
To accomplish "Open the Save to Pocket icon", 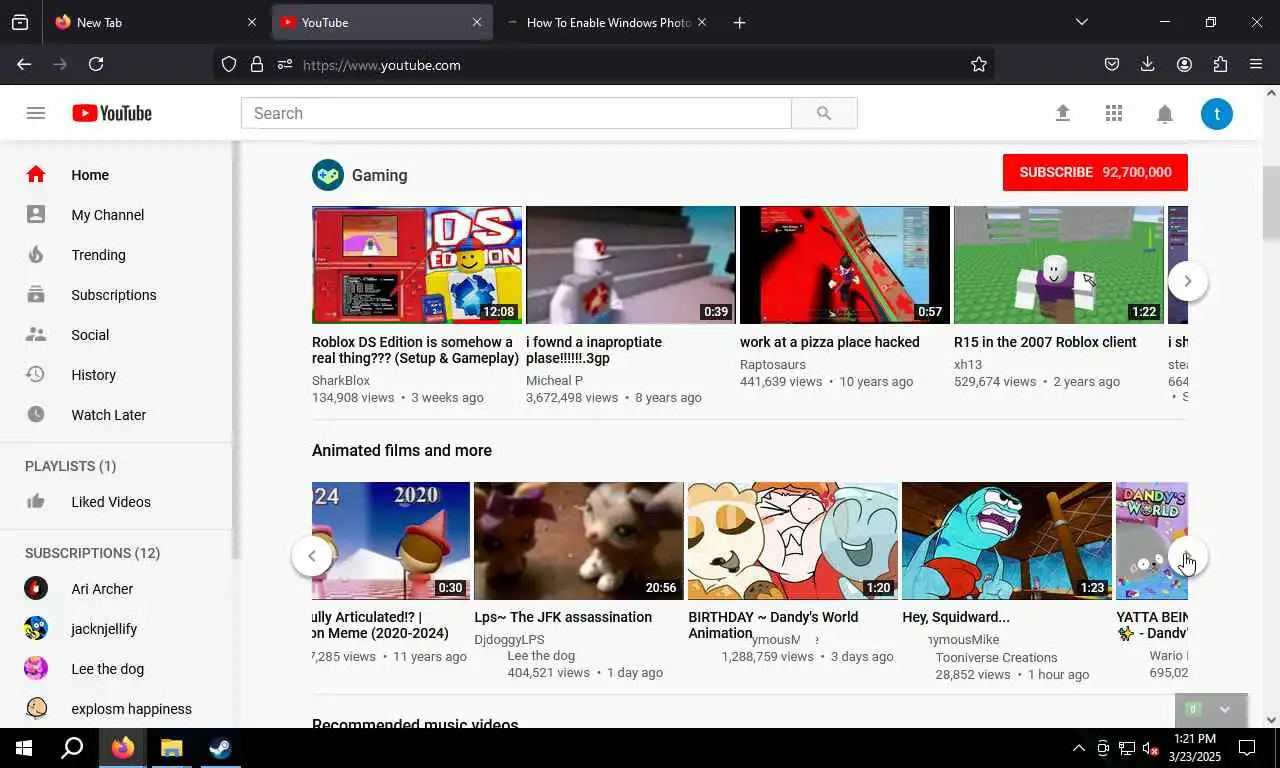I will tap(1112, 64).
